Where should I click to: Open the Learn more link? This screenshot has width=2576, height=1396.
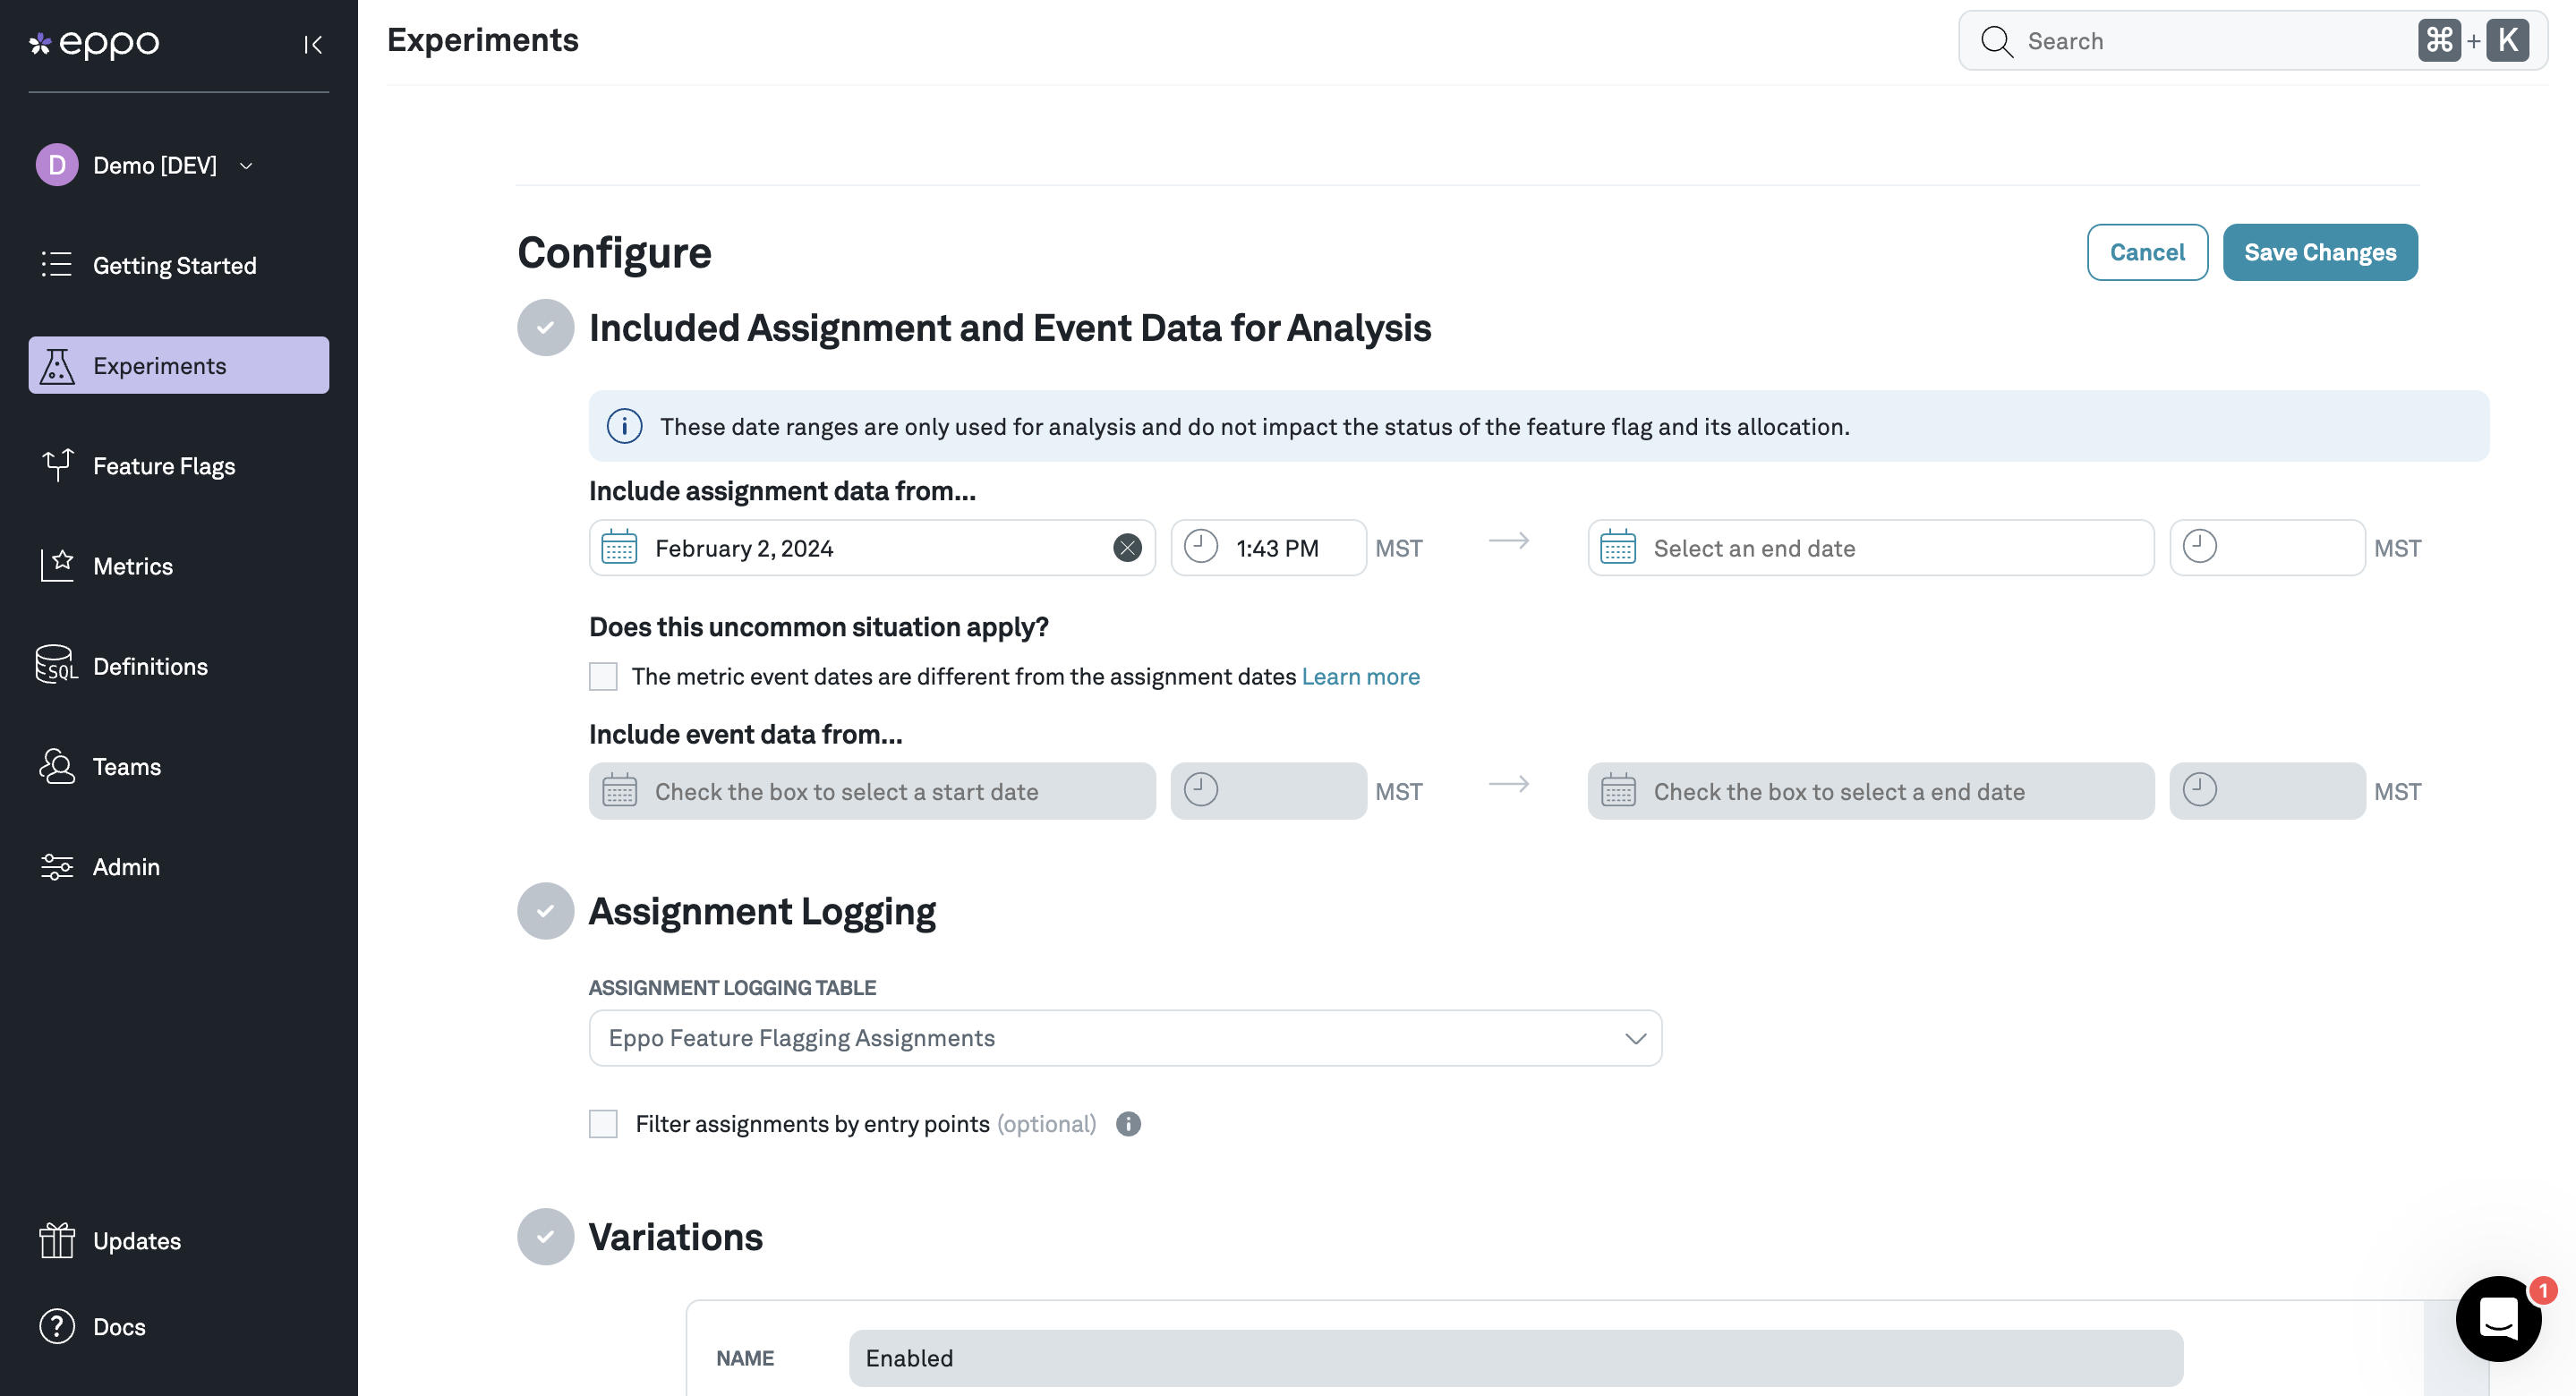click(x=1360, y=676)
